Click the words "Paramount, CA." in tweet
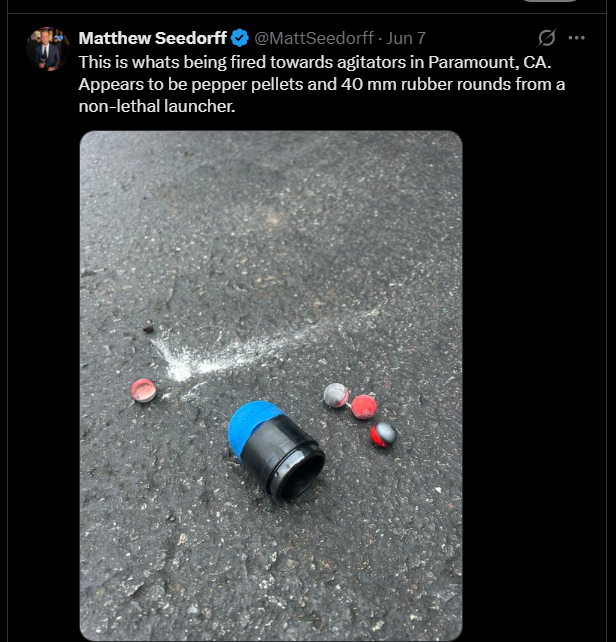 click(490, 62)
